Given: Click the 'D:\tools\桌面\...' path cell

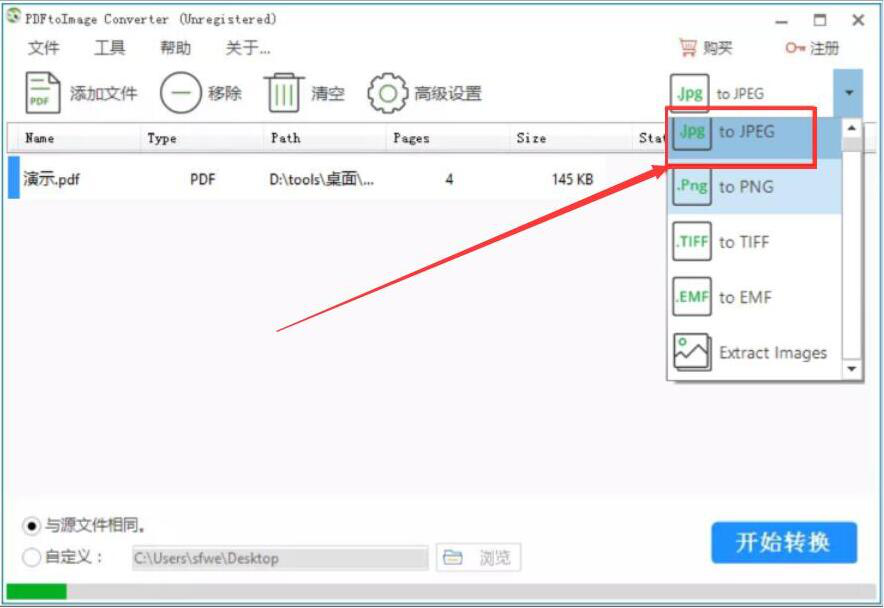Looking at the screenshot, I should [321, 179].
